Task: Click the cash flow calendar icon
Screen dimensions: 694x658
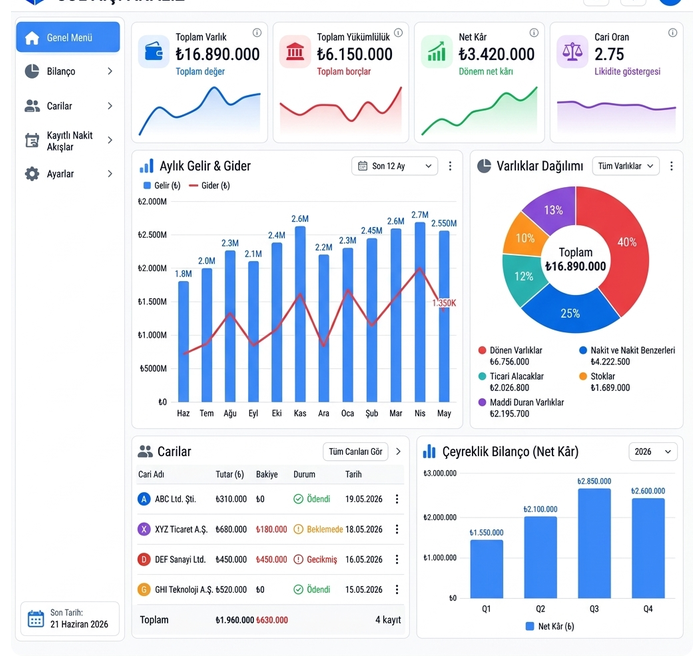Action: (32, 140)
